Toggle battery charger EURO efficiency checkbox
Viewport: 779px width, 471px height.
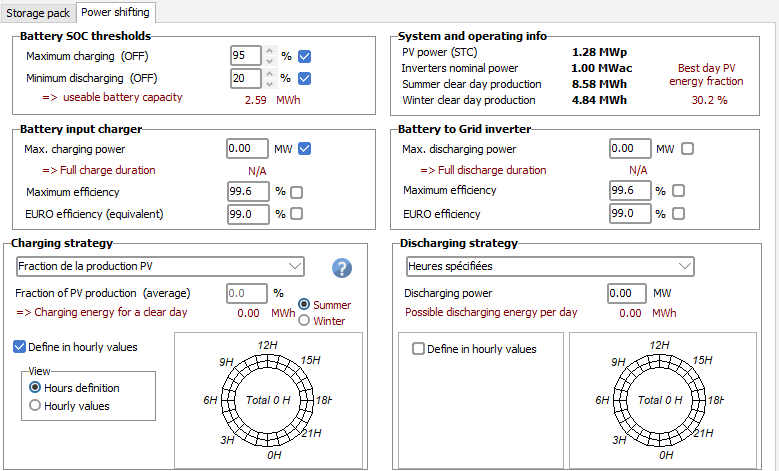(x=296, y=214)
